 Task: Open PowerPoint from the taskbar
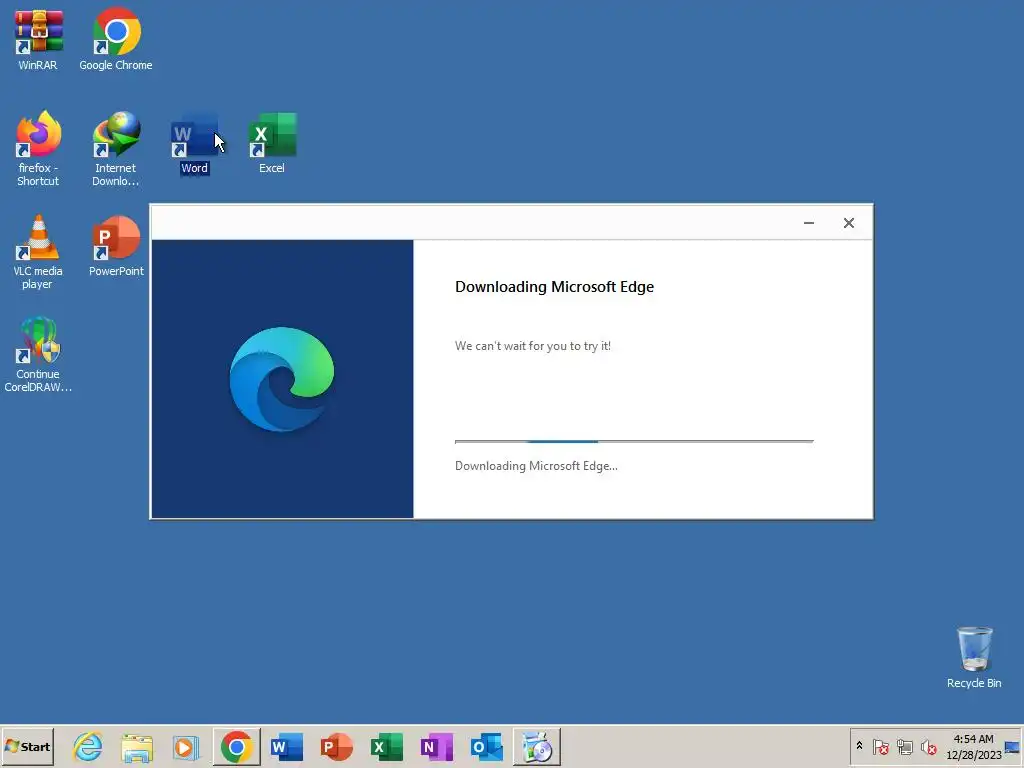click(337, 747)
